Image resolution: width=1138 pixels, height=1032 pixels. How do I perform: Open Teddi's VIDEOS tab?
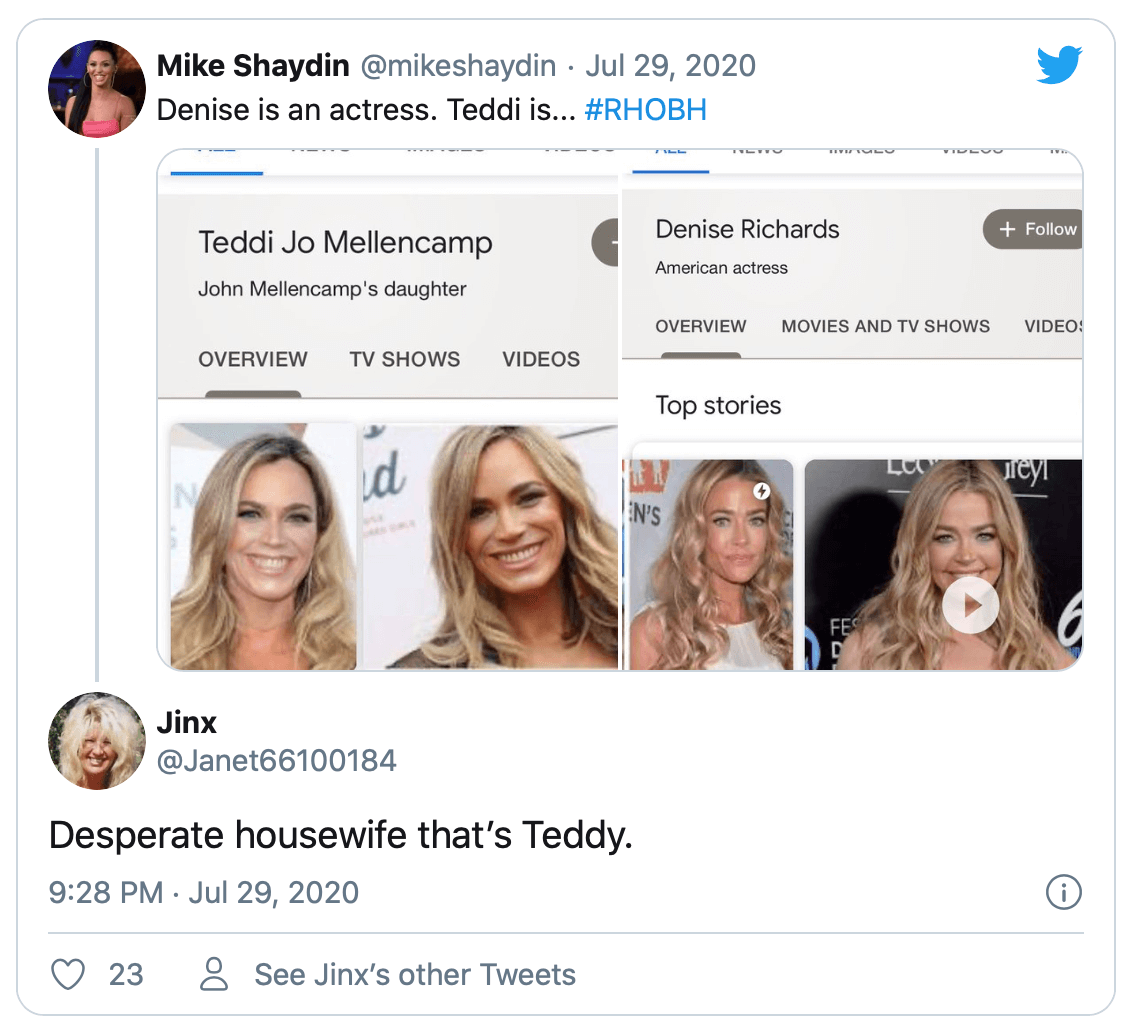tap(541, 359)
